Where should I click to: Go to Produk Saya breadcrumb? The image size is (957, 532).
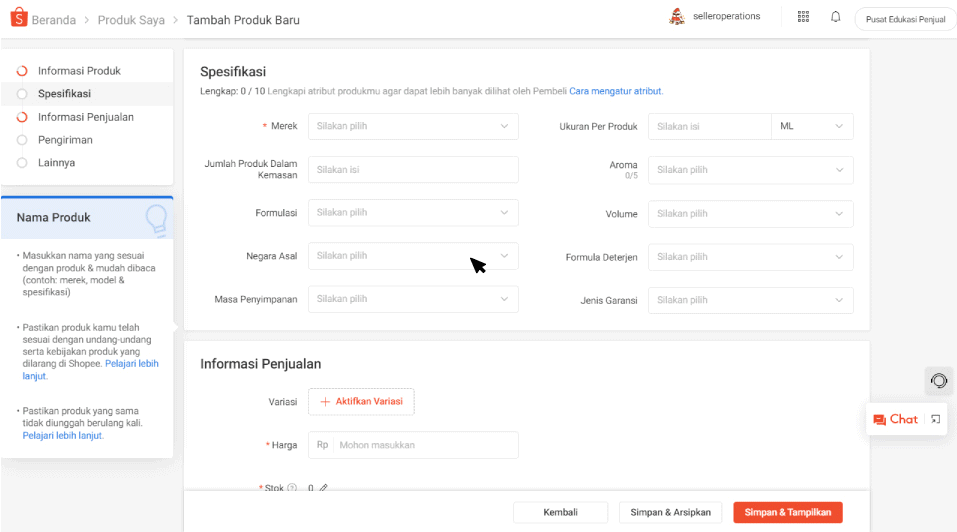(x=131, y=20)
